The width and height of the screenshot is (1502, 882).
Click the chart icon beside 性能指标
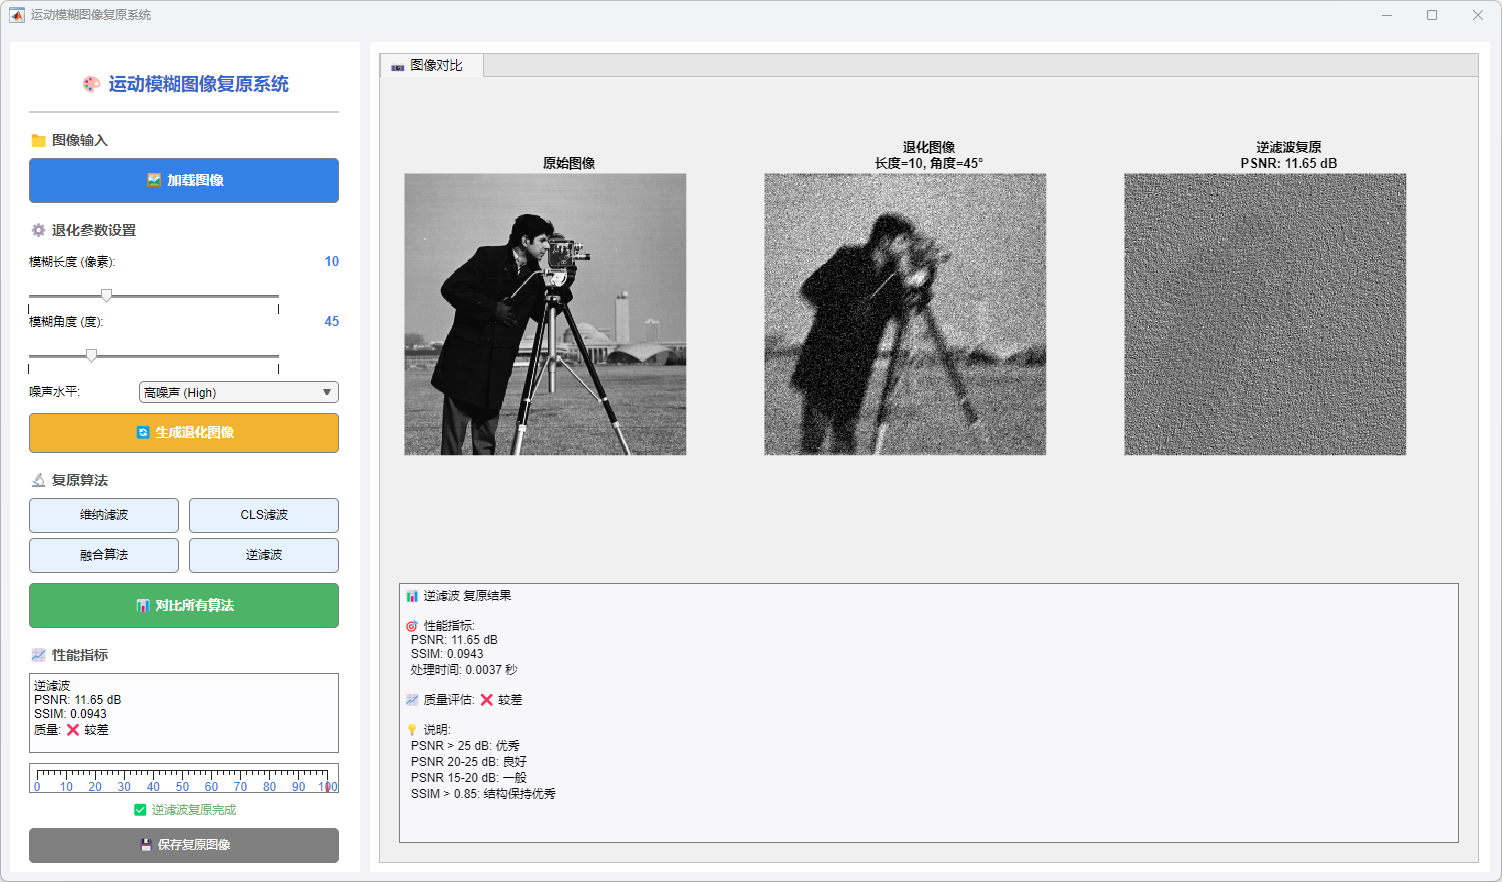click(x=38, y=655)
